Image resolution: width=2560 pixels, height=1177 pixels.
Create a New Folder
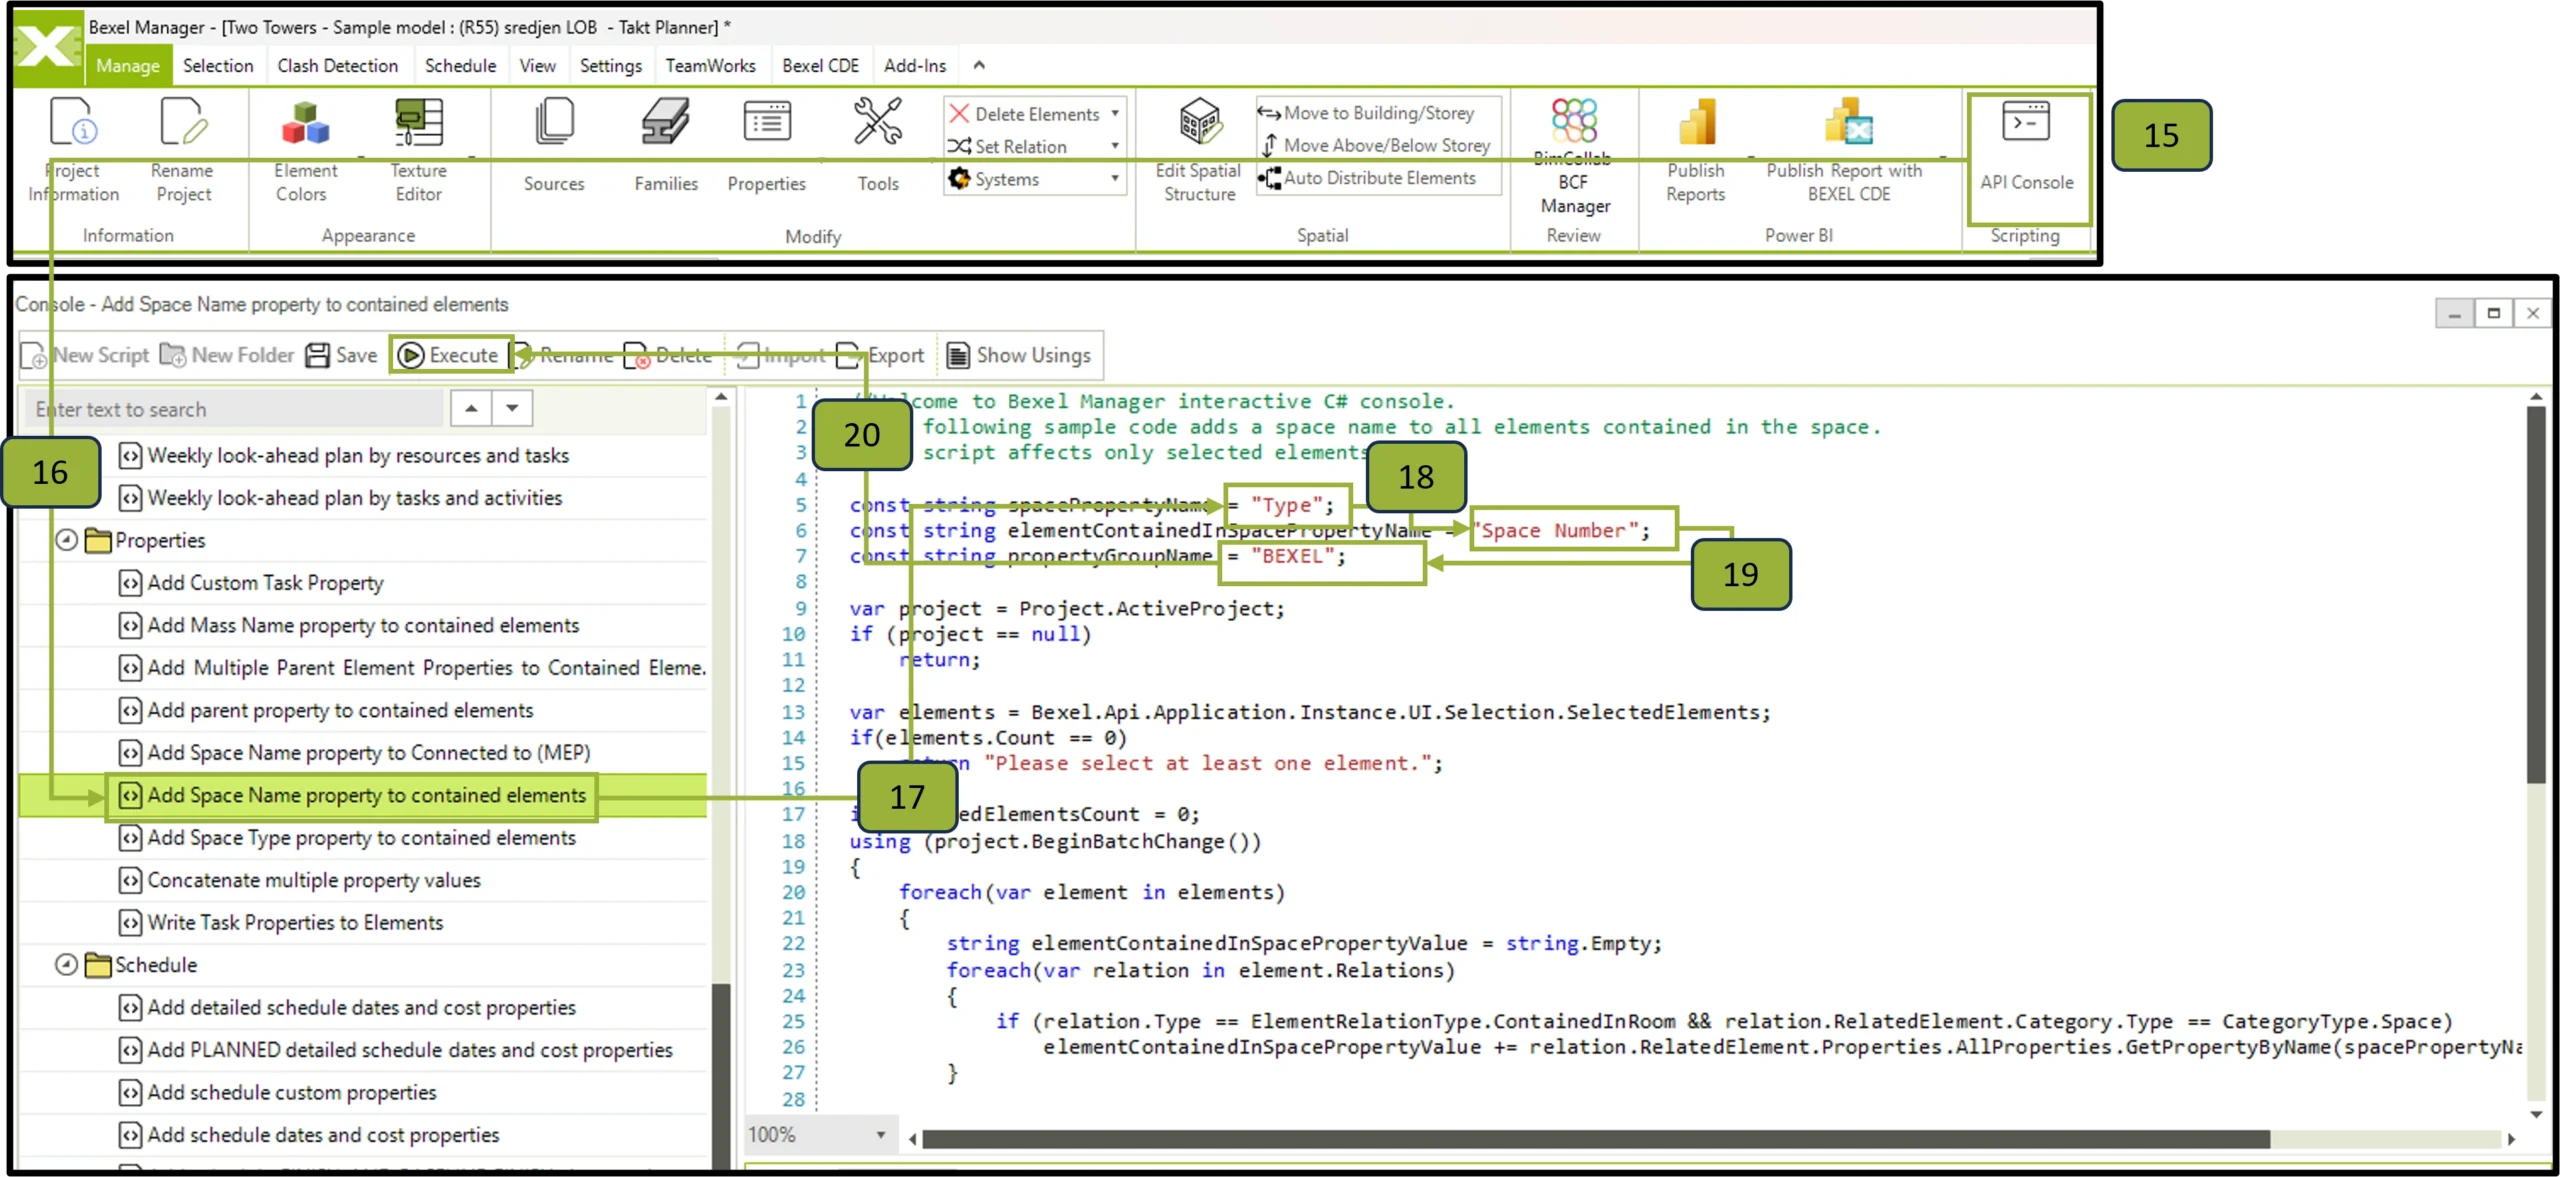[227, 355]
